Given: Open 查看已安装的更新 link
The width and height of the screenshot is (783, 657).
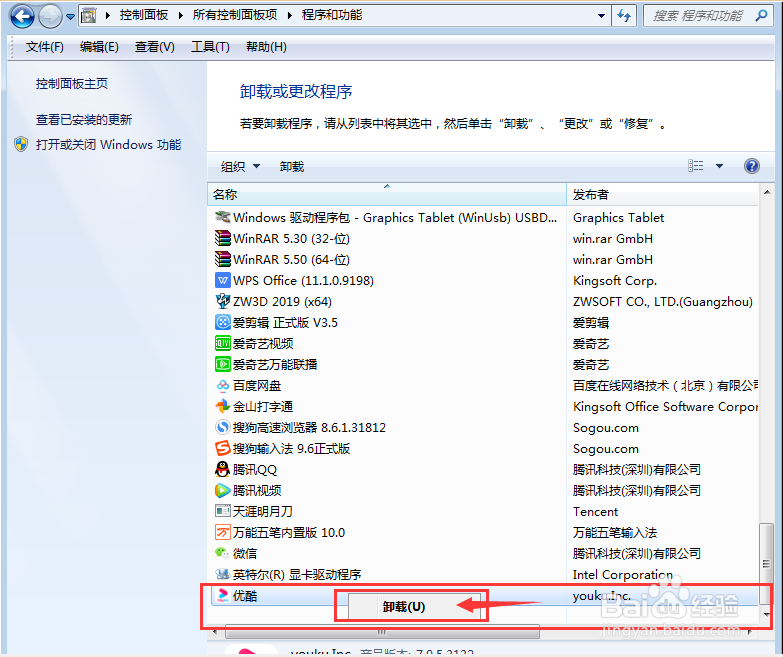Looking at the screenshot, I should click(x=84, y=120).
